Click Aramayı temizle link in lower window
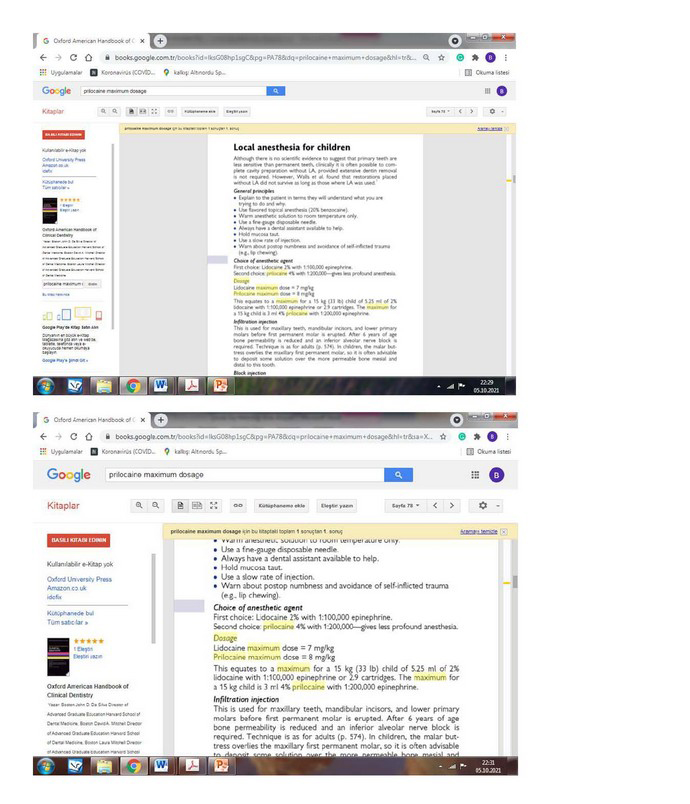The height and width of the screenshot is (804, 690). (x=479, y=531)
